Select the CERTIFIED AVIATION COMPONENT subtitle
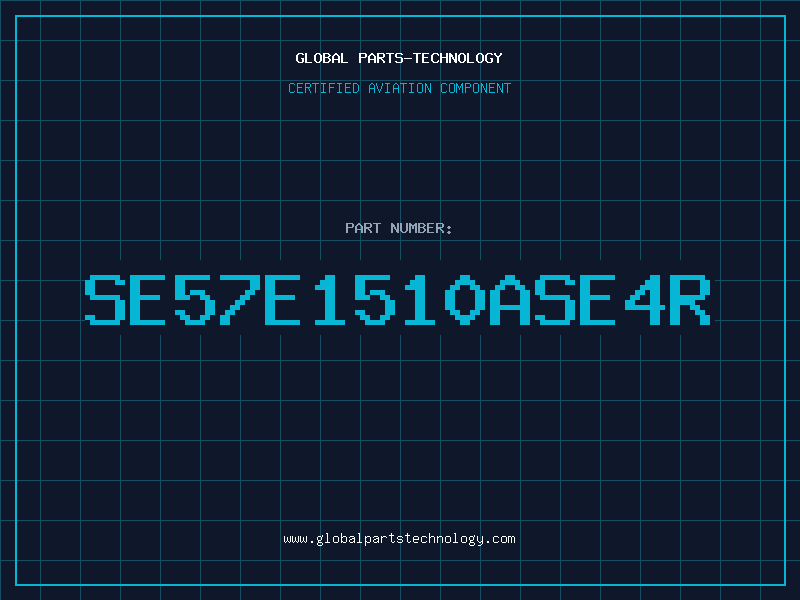800x600 pixels. 399,88
